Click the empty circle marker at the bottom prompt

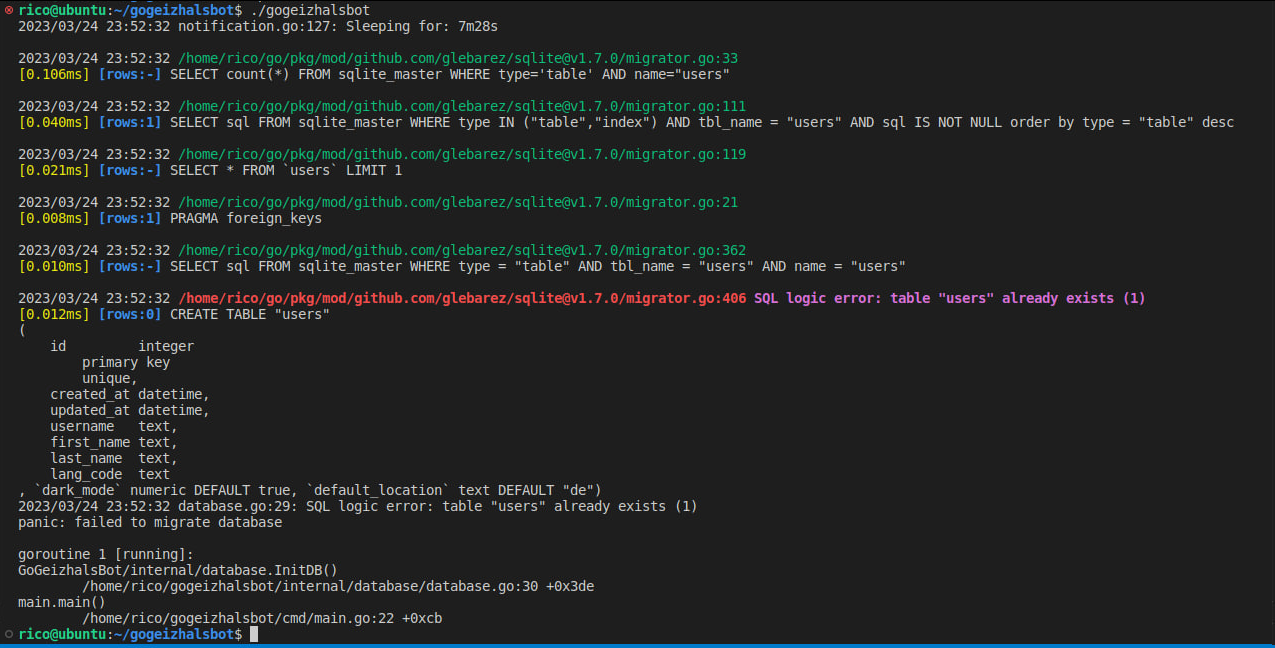point(9,634)
